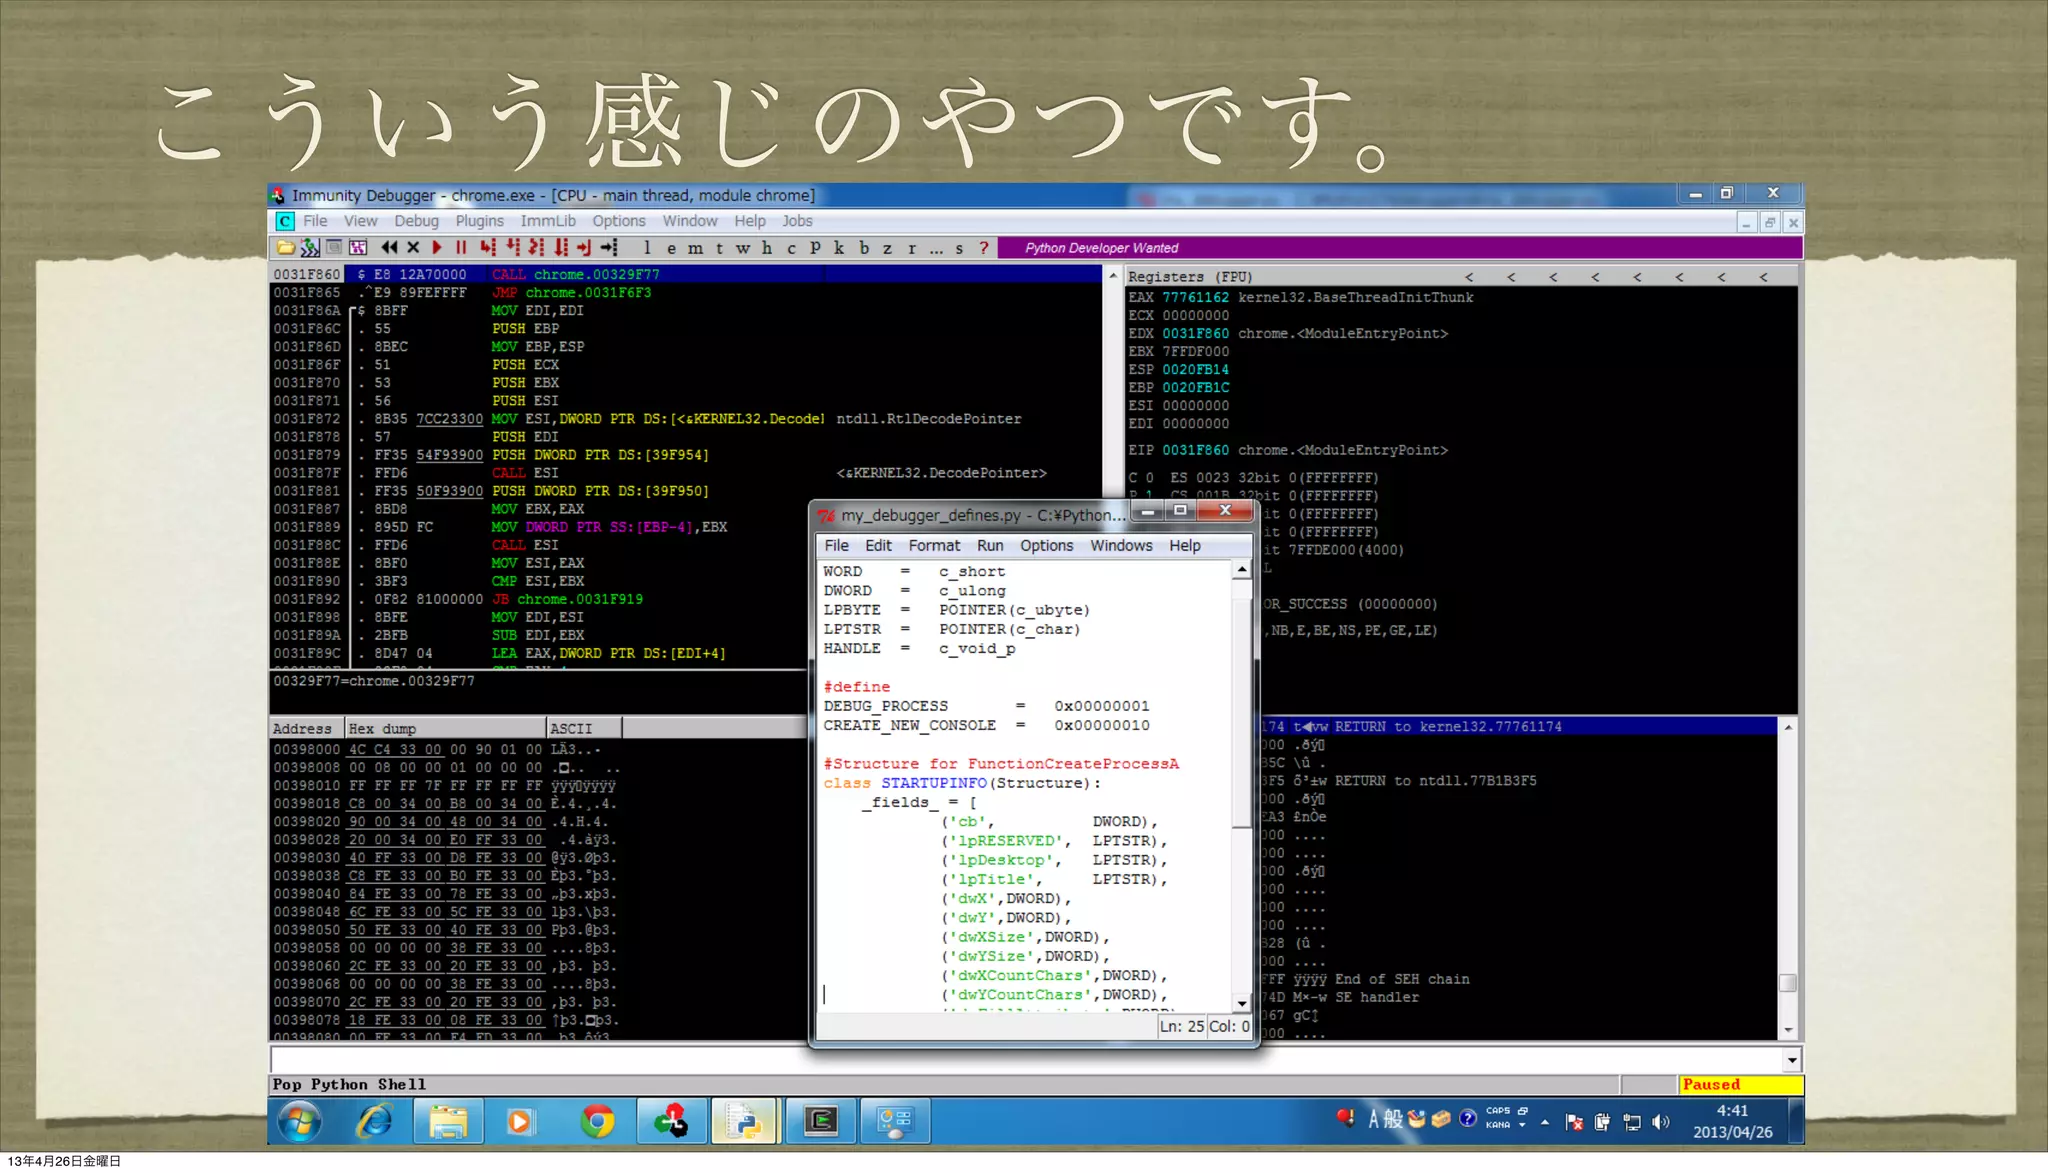Open the Format menu in Python editor

(x=933, y=546)
